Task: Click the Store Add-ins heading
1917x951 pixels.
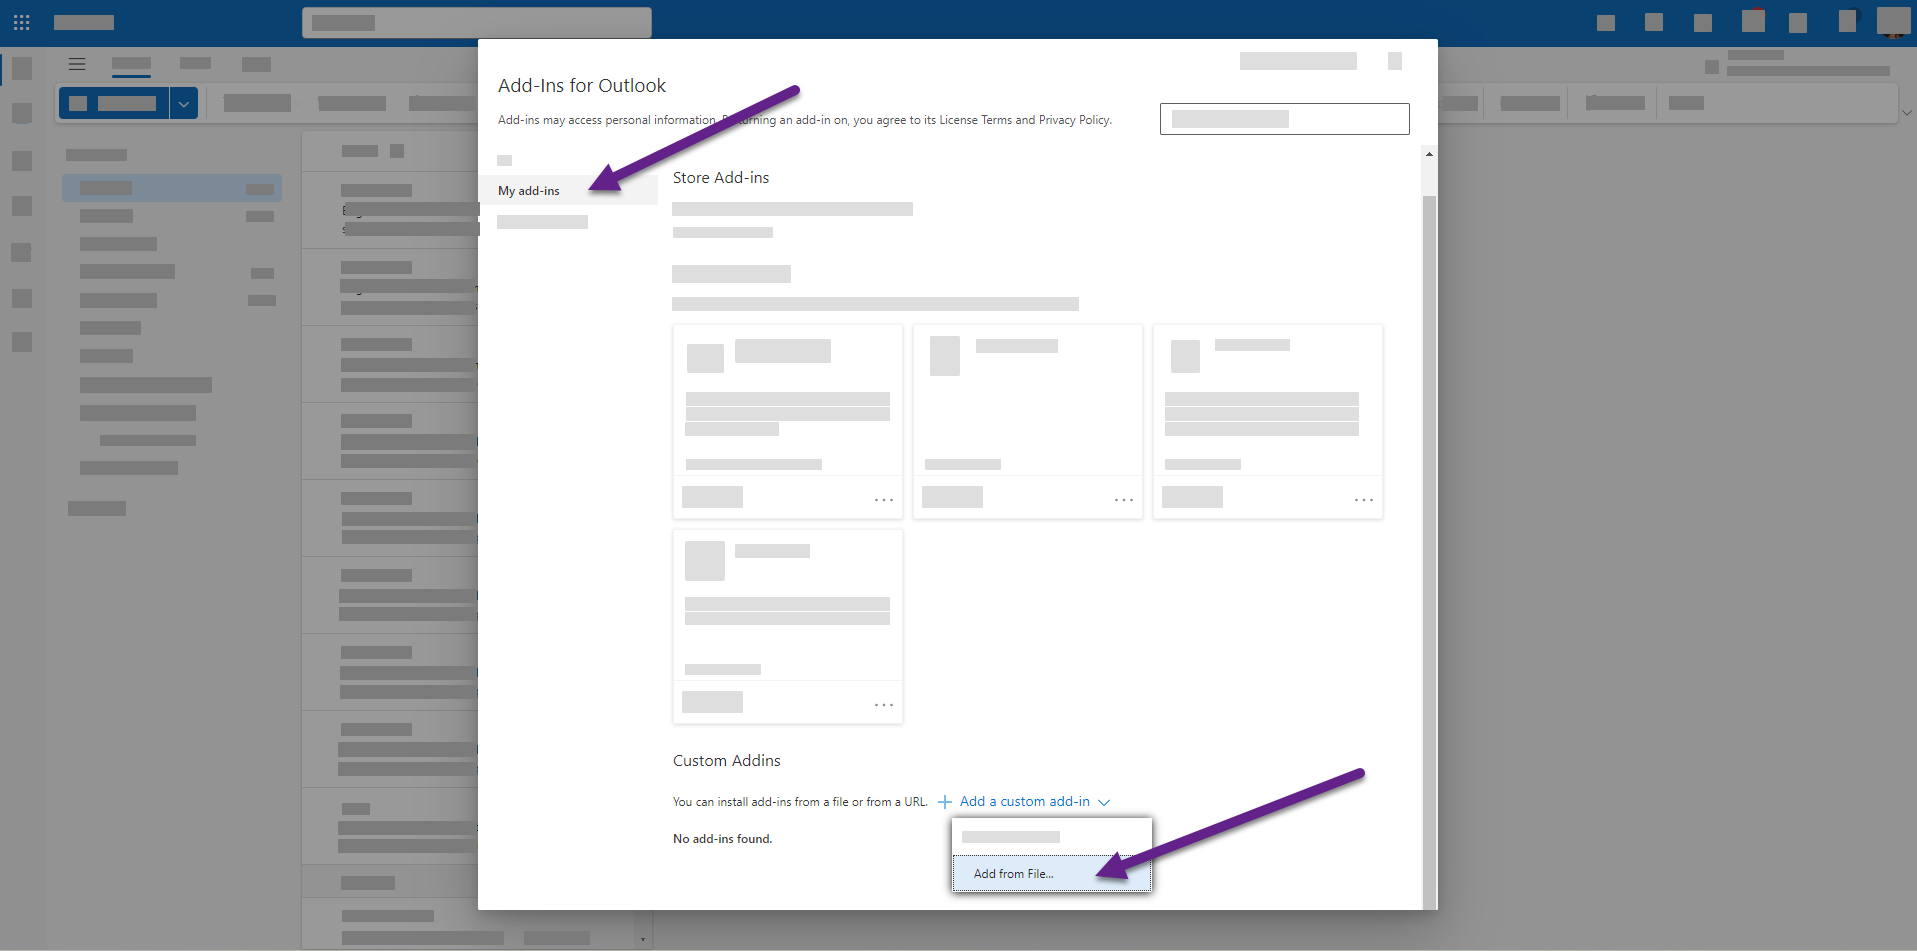Action: (721, 177)
